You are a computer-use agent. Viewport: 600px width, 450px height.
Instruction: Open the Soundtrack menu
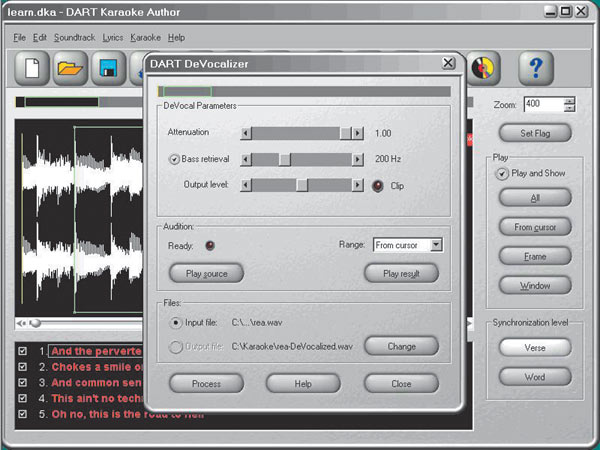75,37
